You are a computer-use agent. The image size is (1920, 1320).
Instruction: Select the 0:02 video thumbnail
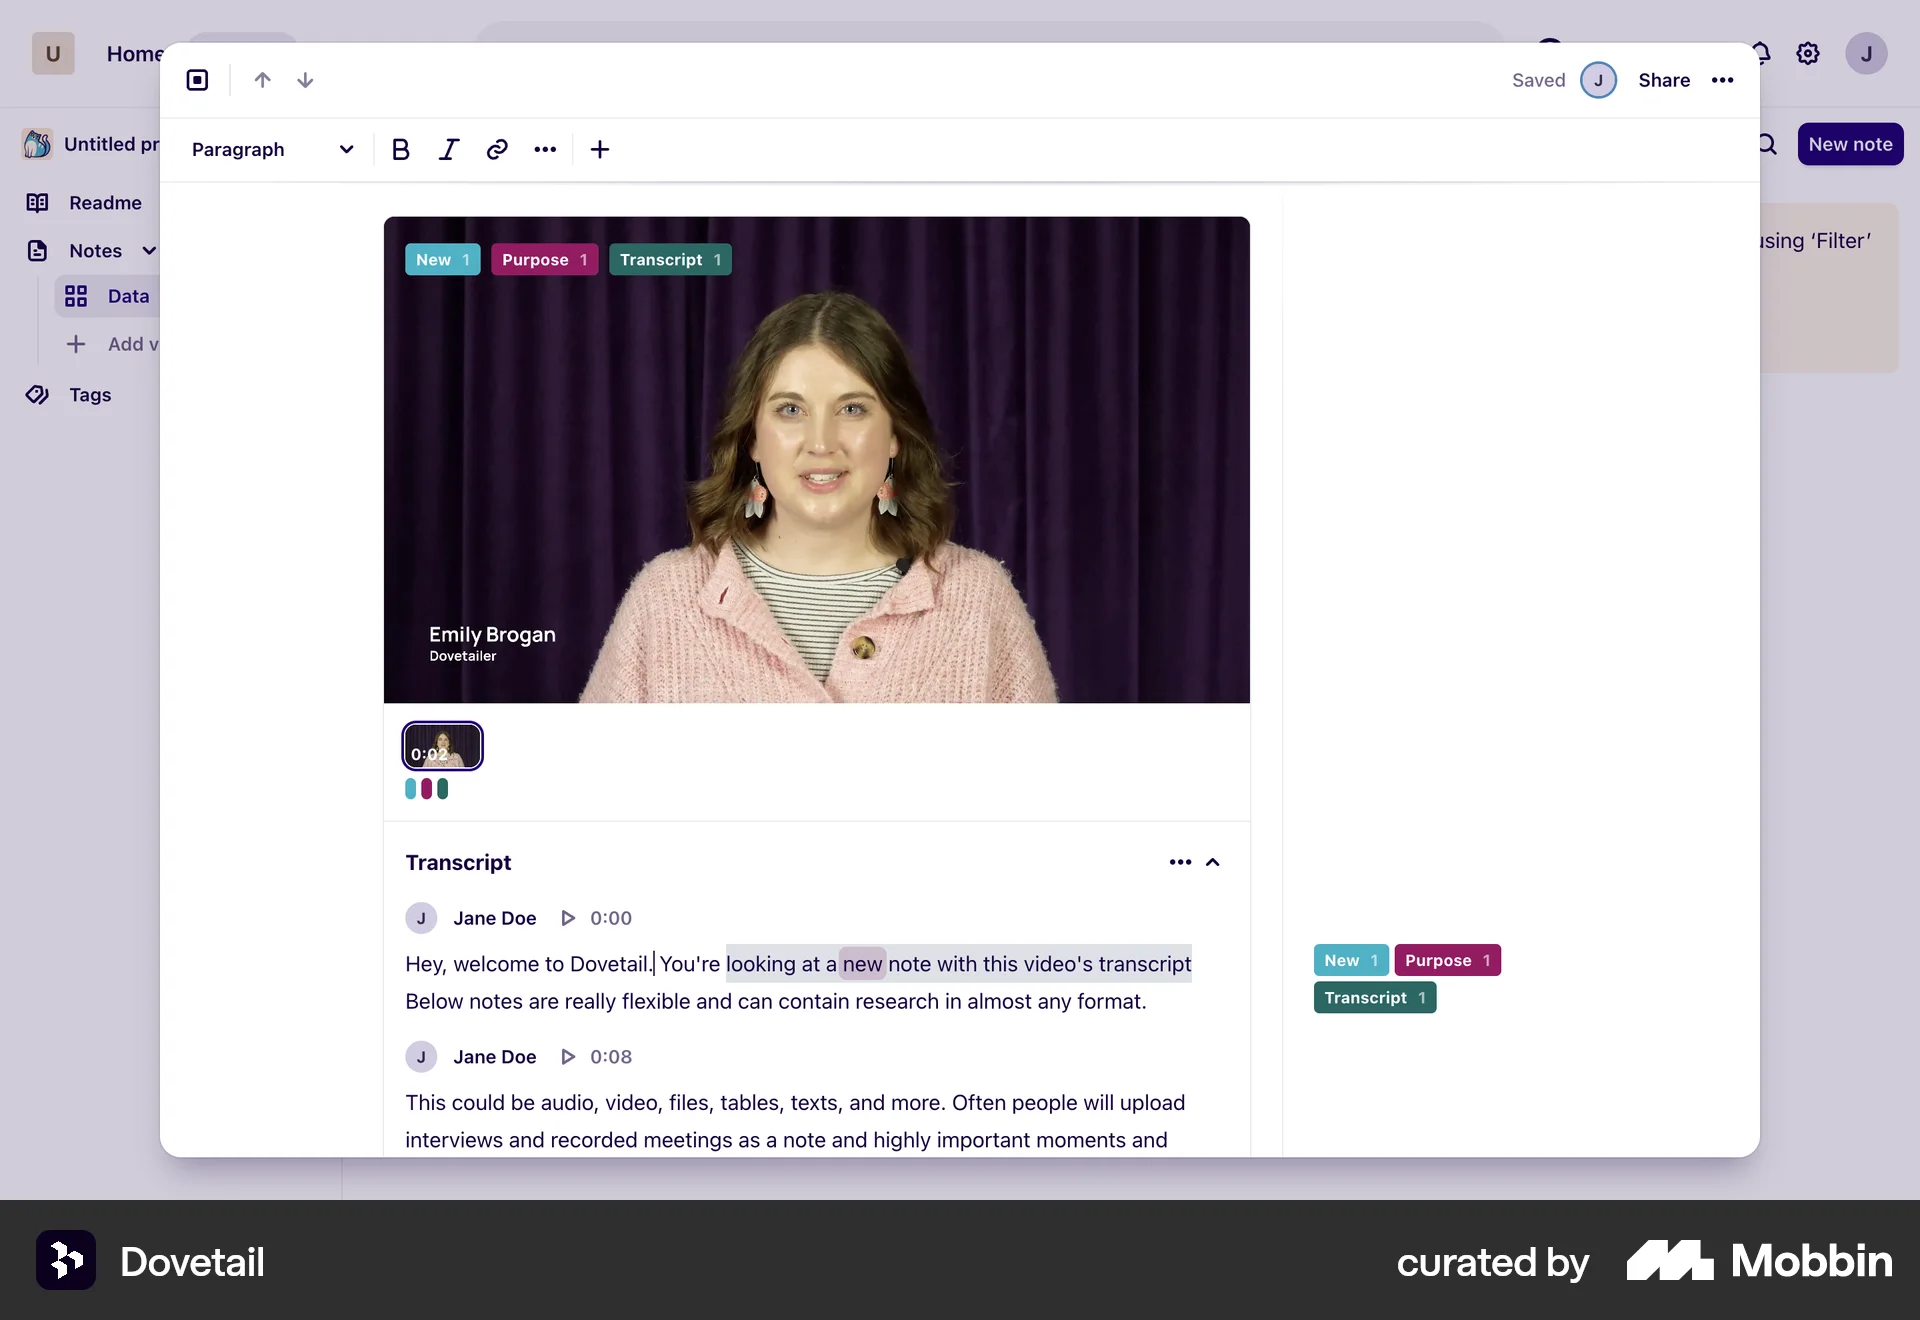coord(441,745)
